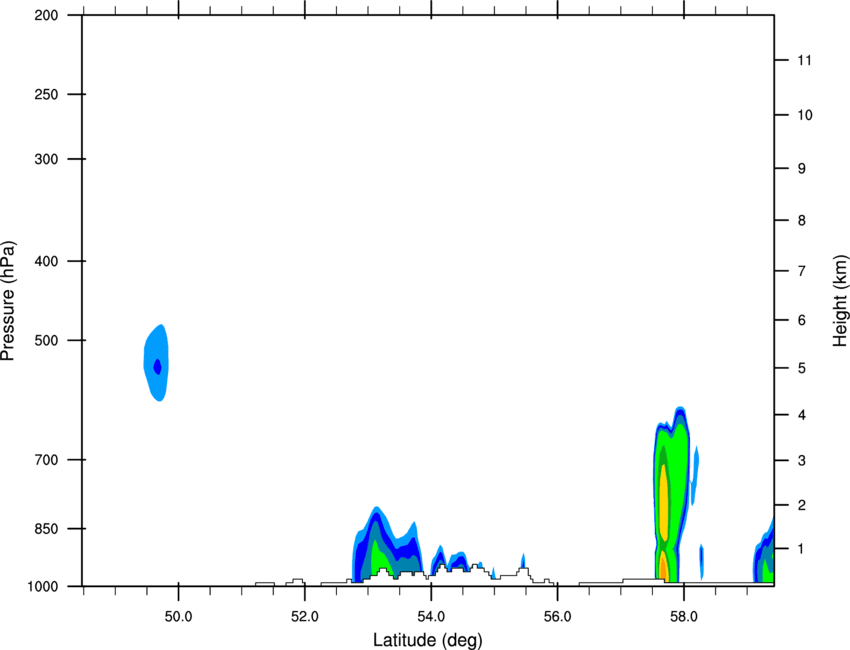850x650 pixels.
Task: Click the 4 km height label
Action: point(802,415)
